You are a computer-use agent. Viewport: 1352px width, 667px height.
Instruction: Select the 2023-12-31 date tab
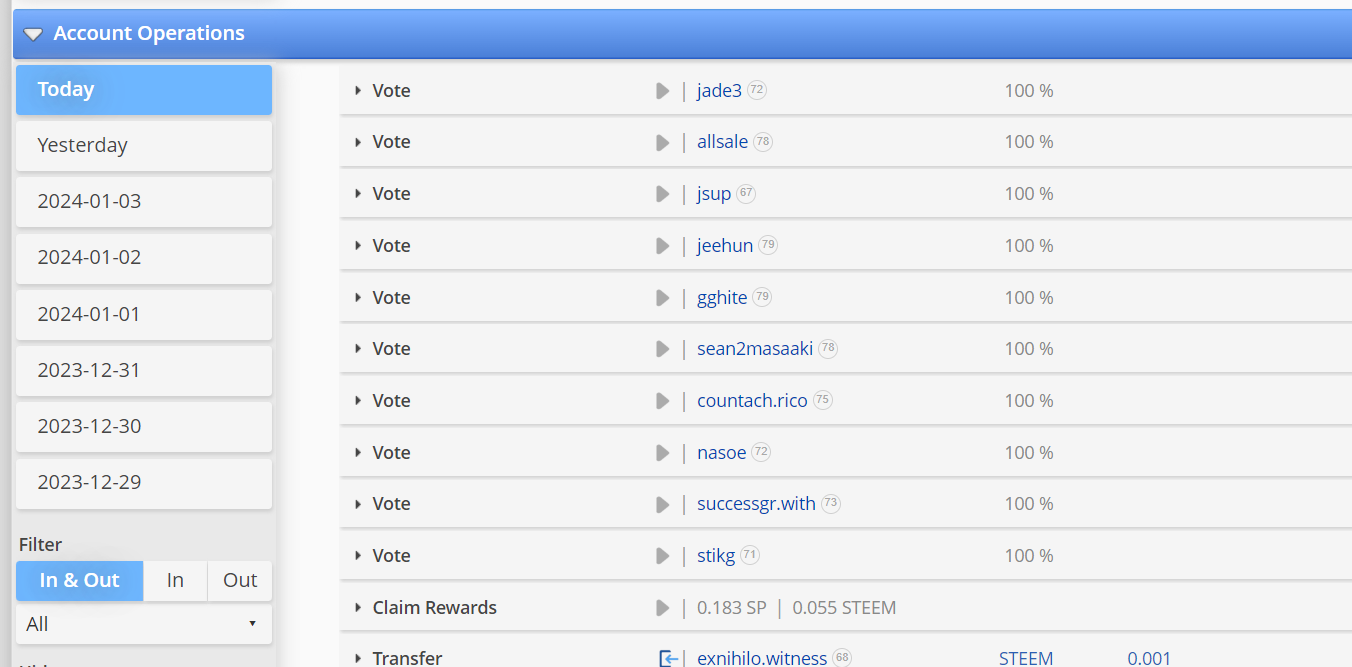click(144, 370)
